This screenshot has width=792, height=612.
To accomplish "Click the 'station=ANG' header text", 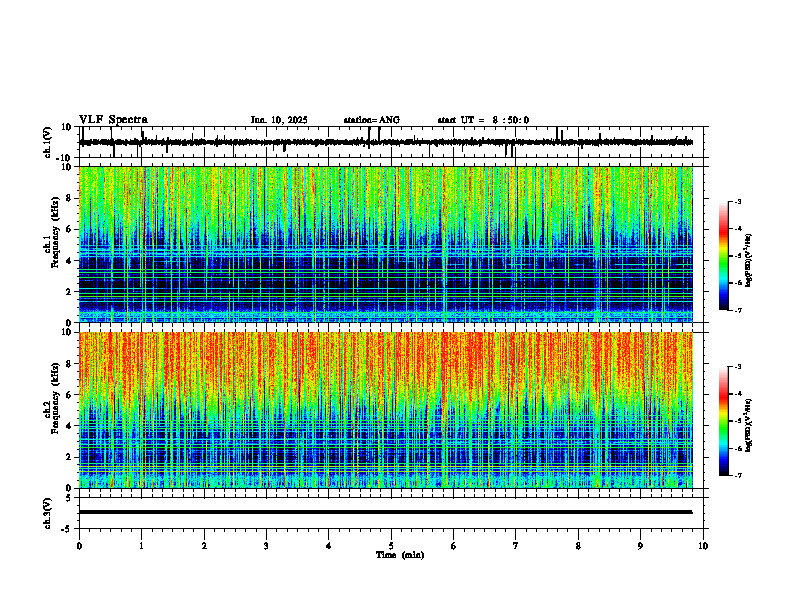I will [371, 120].
